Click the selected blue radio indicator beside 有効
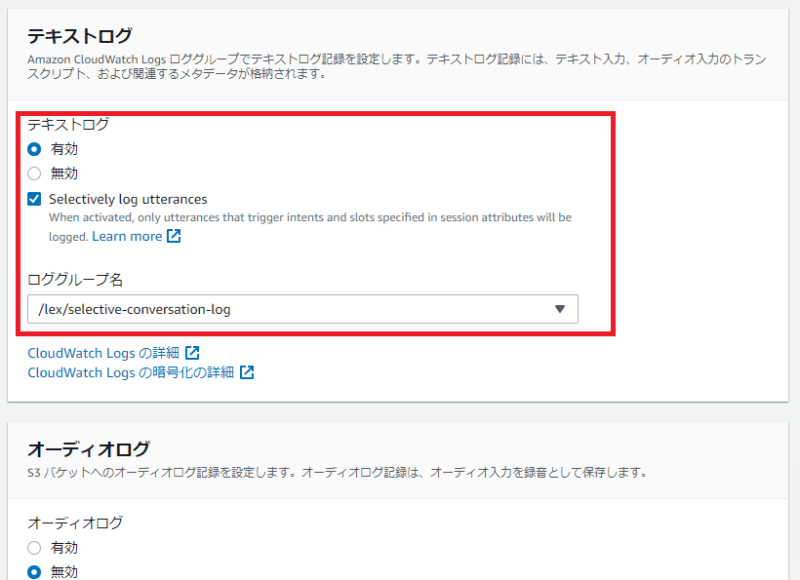The image size is (800, 580). pos(34,148)
